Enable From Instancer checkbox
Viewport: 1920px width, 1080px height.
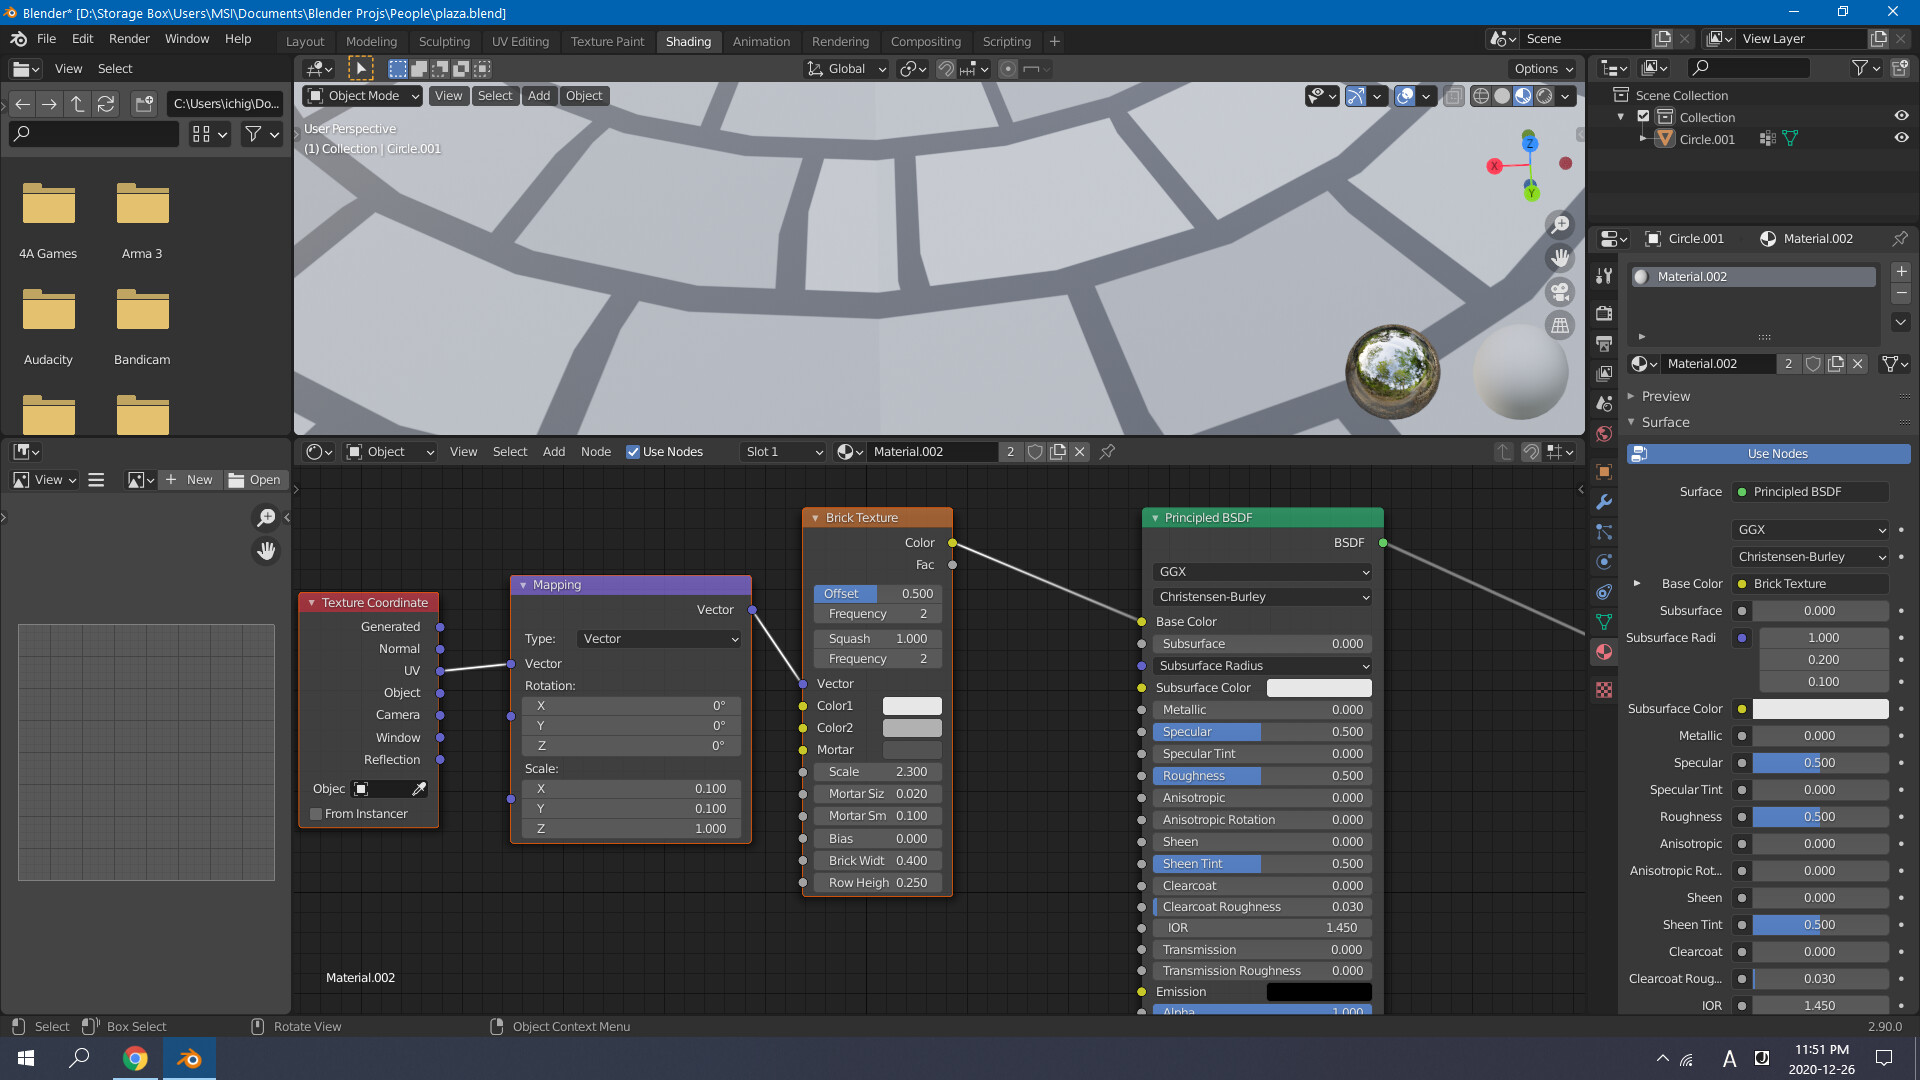[316, 814]
